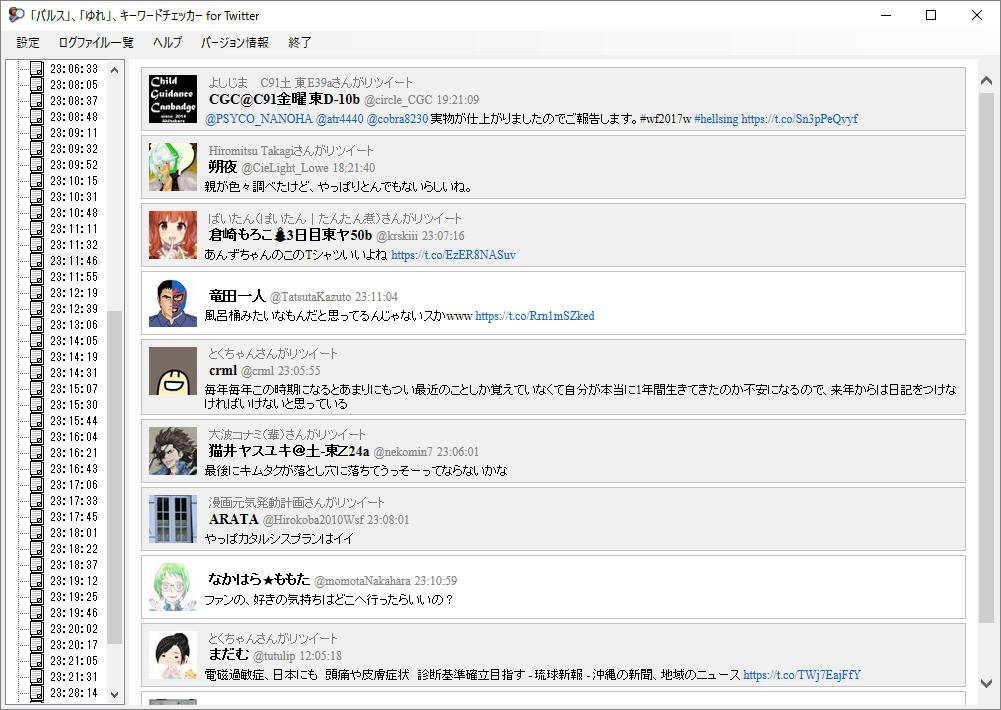Click the CGC Child Guidance Canbadge avatar
This screenshot has height=710, width=1001.
click(x=173, y=99)
